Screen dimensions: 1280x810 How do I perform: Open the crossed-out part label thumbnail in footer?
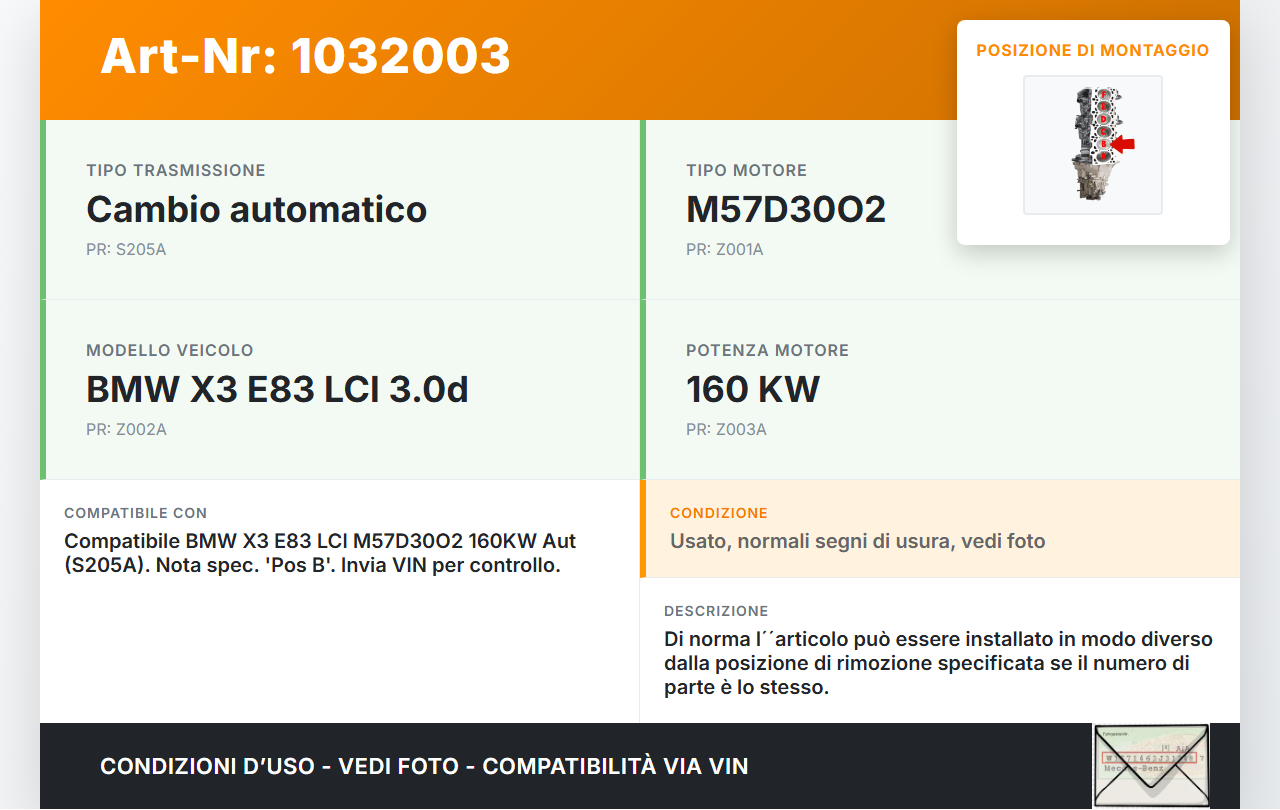pos(1151,765)
